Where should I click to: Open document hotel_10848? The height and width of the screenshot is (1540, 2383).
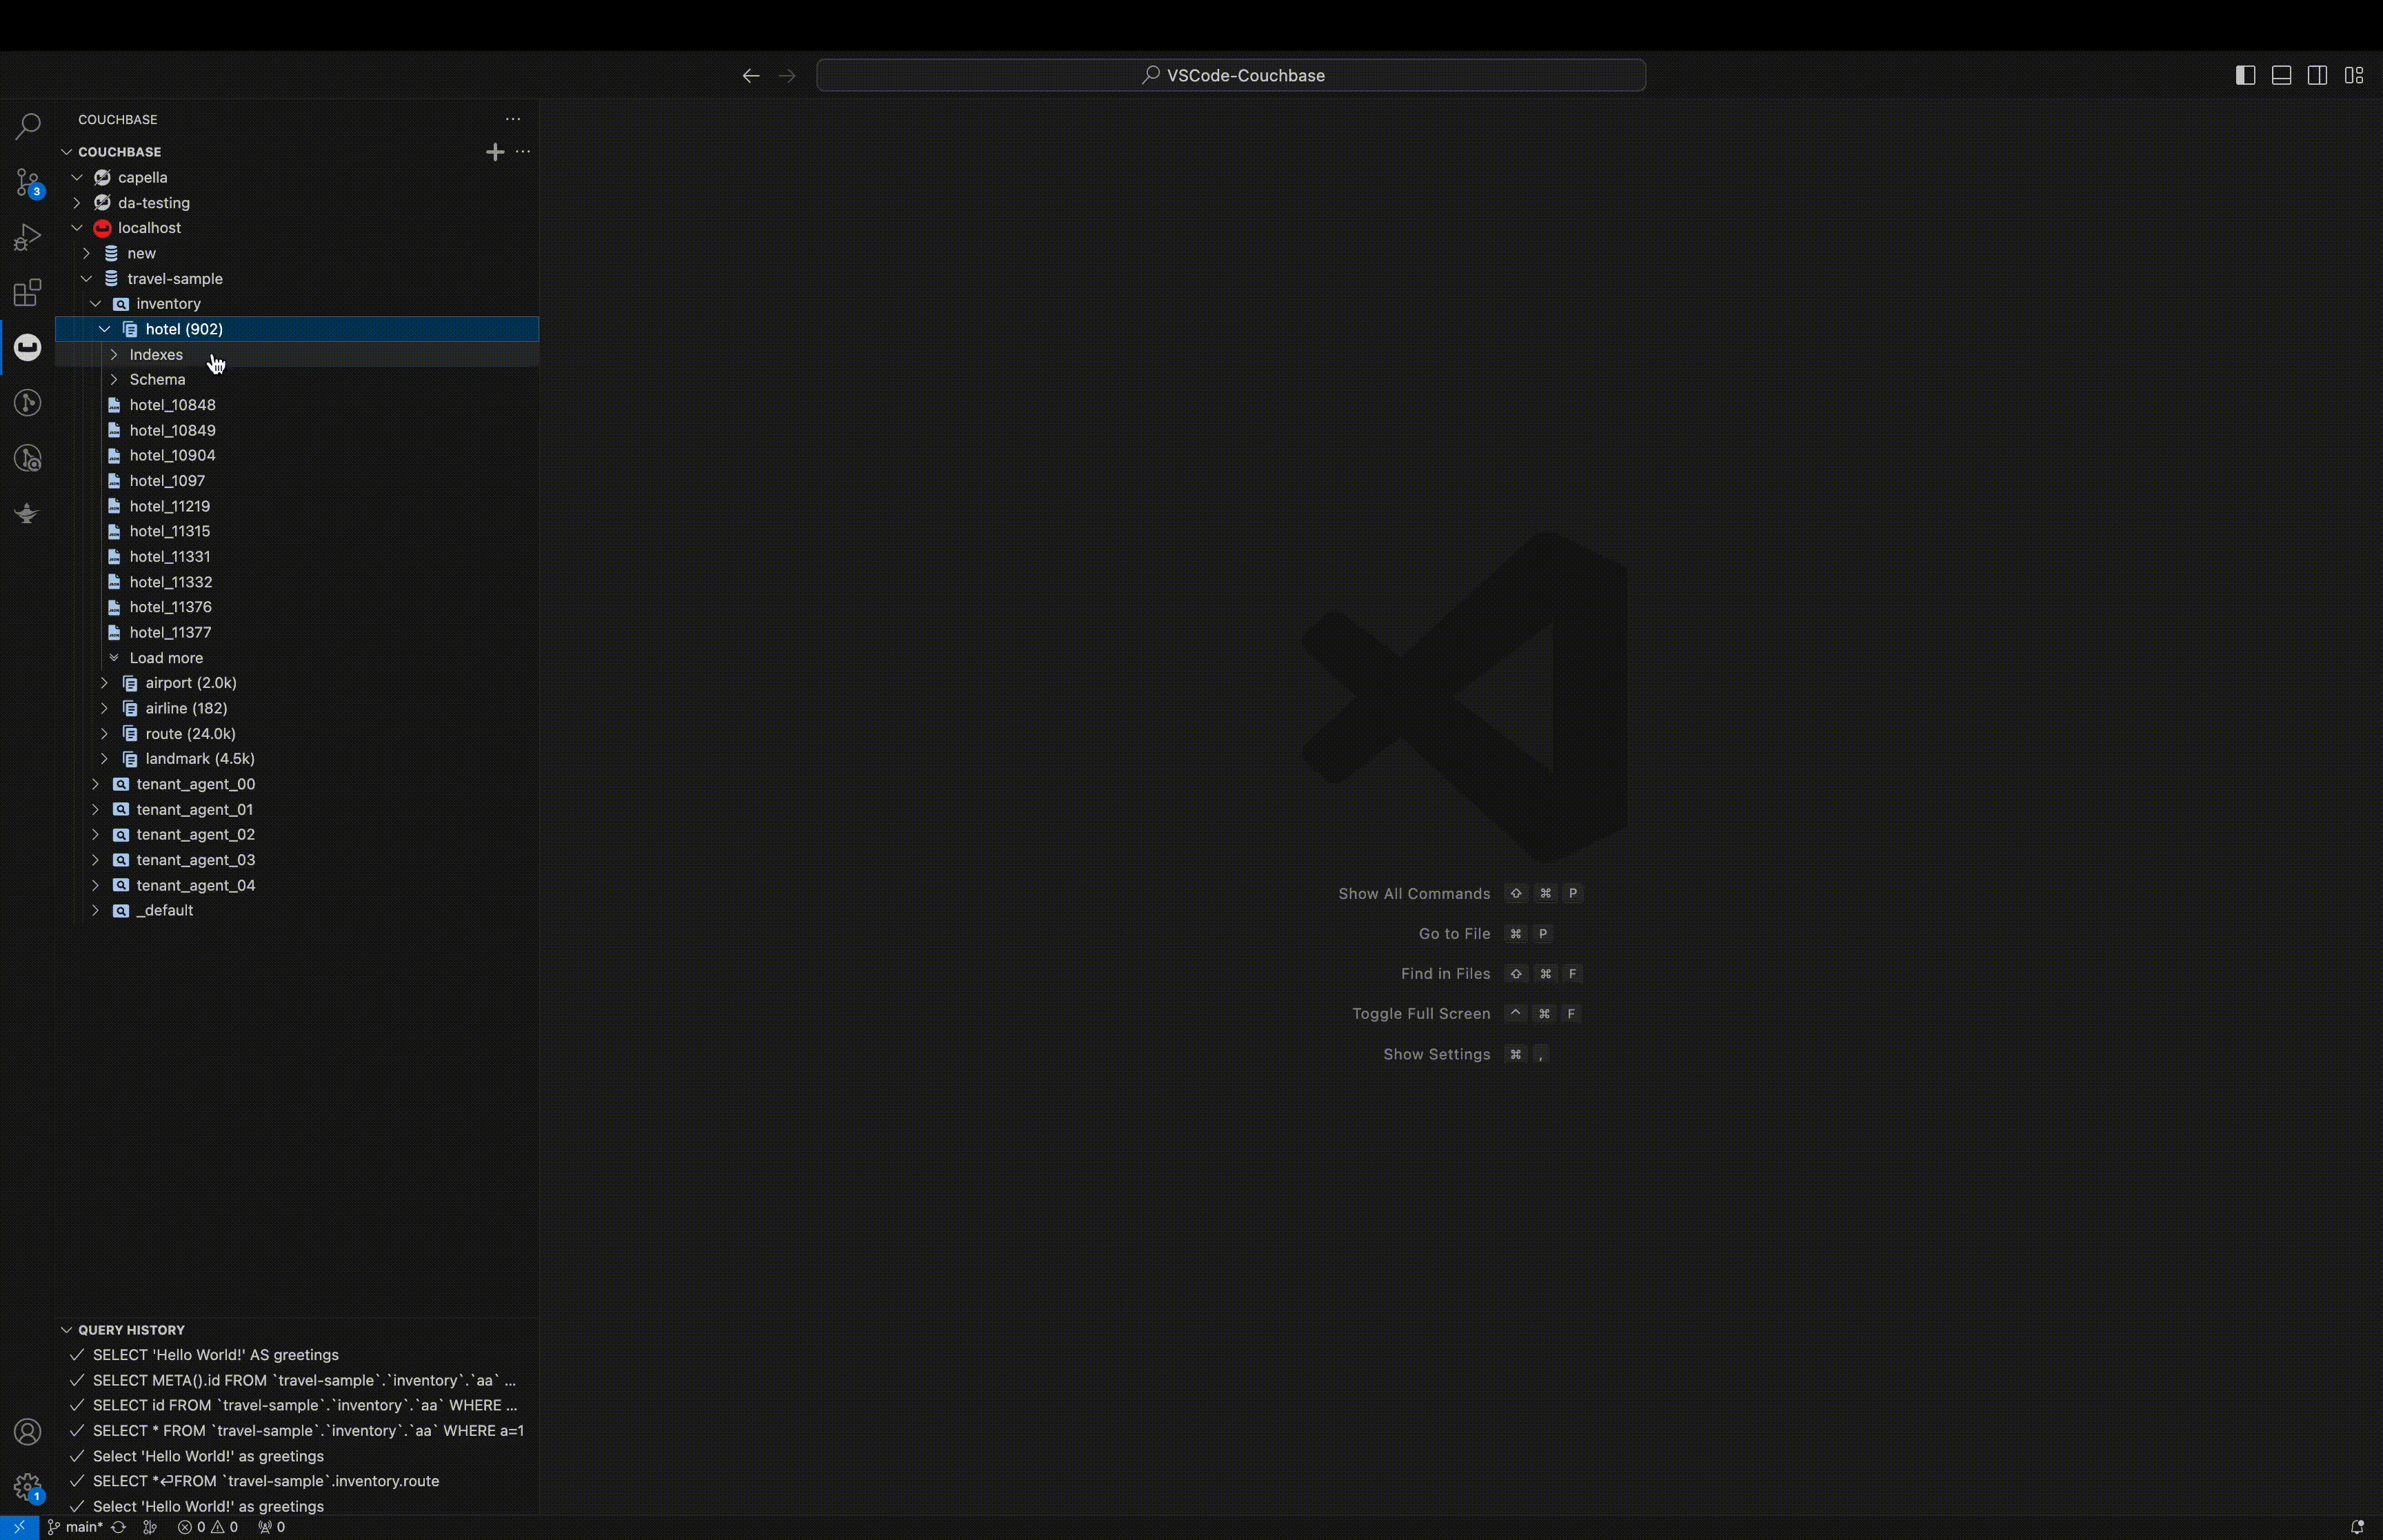pos(297,405)
